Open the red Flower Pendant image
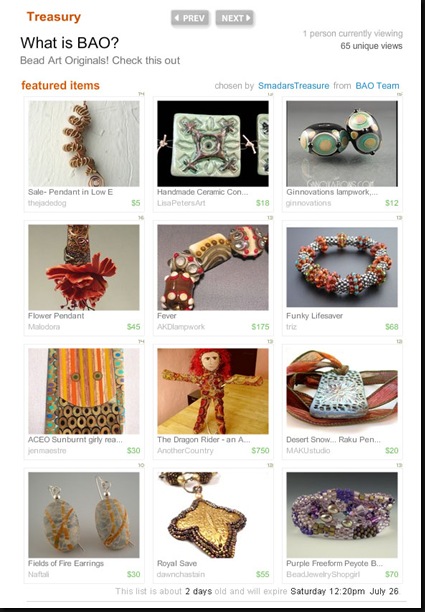Screen dimensions: 425x612 [x=84, y=267]
